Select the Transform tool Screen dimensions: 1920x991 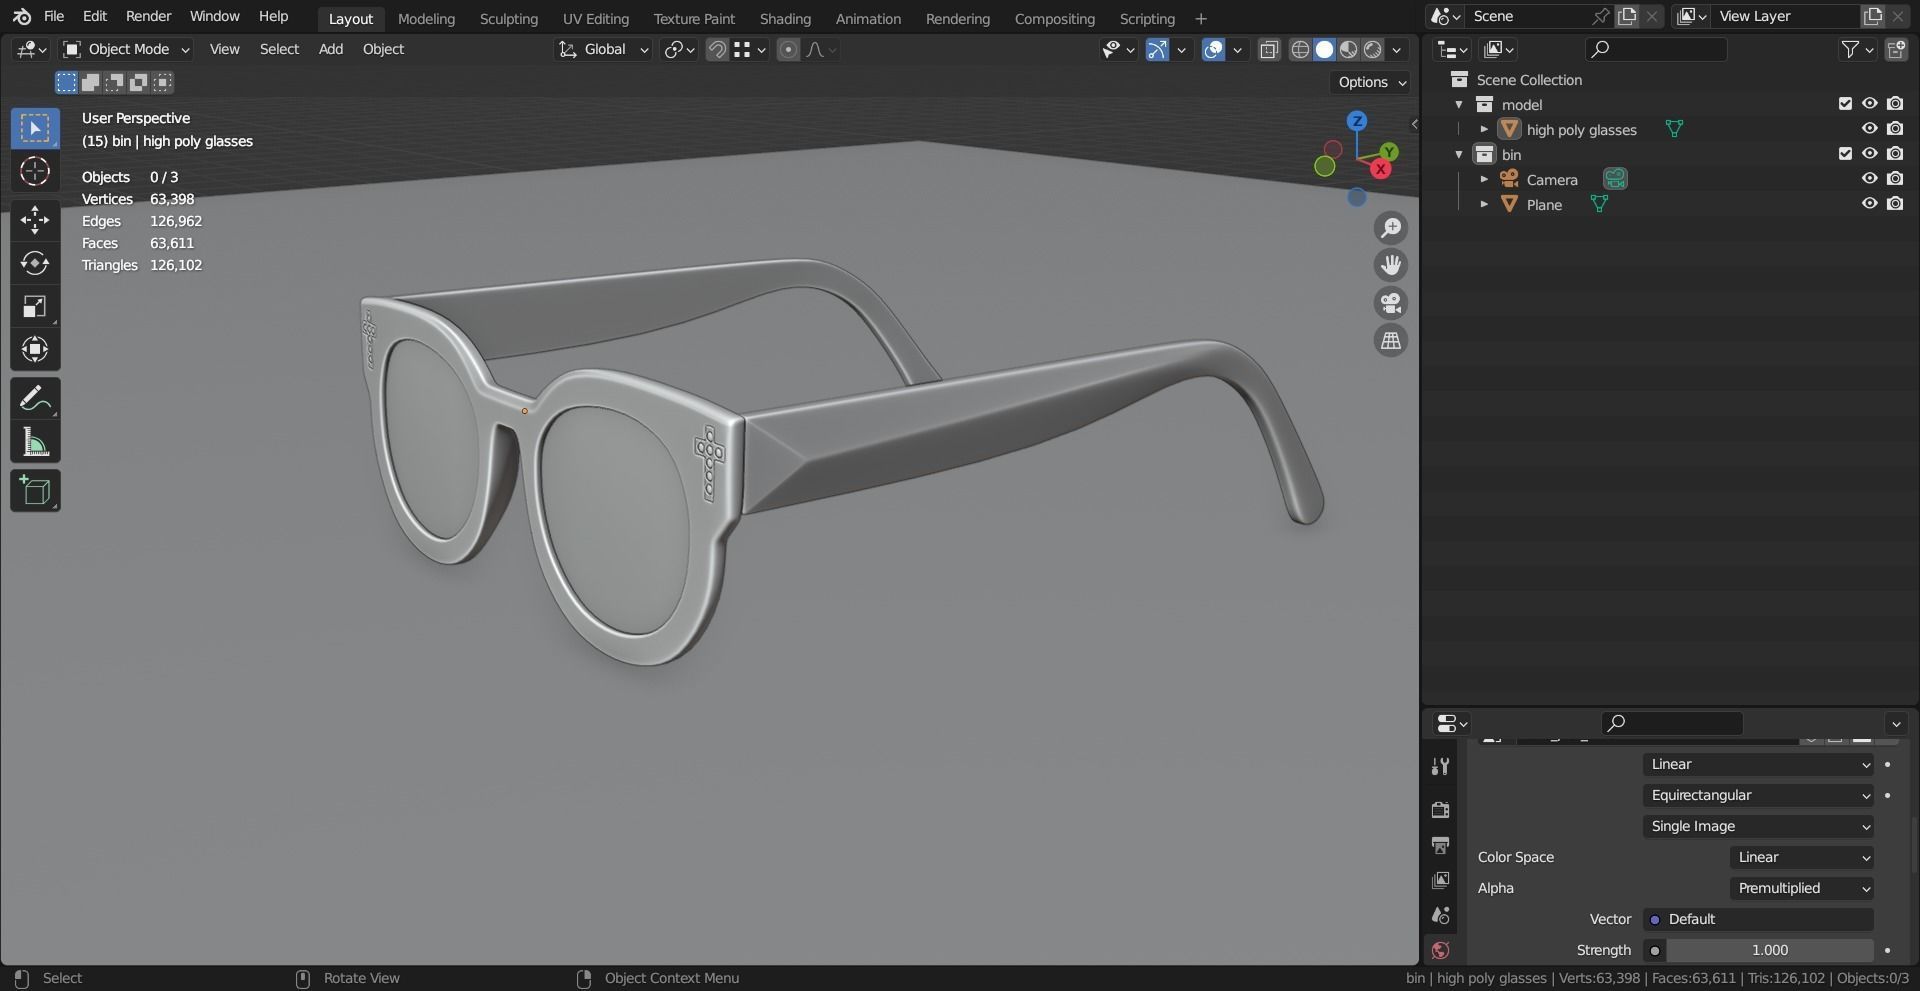[x=35, y=350]
